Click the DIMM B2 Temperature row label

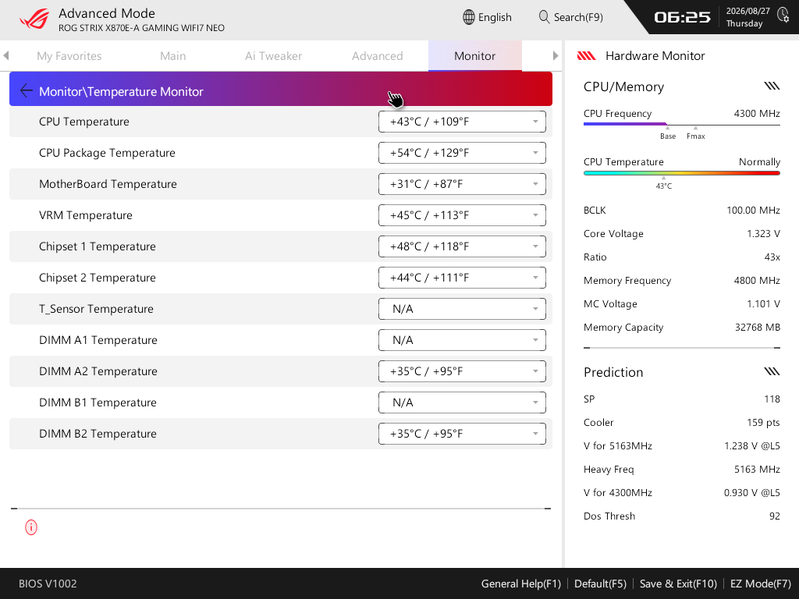[98, 433]
